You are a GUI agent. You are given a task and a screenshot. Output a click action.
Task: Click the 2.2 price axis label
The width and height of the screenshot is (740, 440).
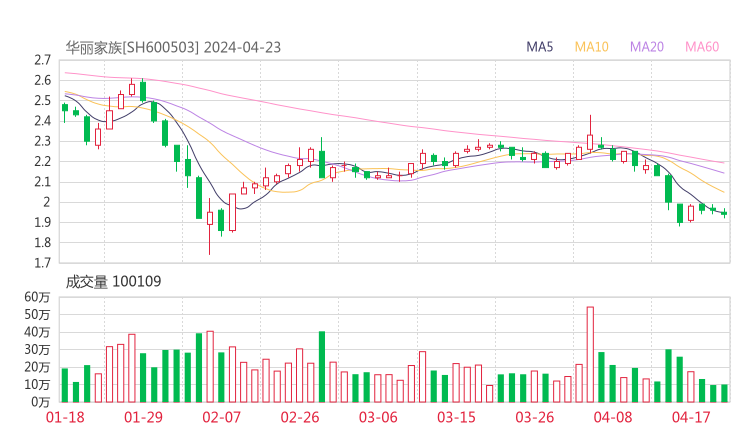point(42,161)
